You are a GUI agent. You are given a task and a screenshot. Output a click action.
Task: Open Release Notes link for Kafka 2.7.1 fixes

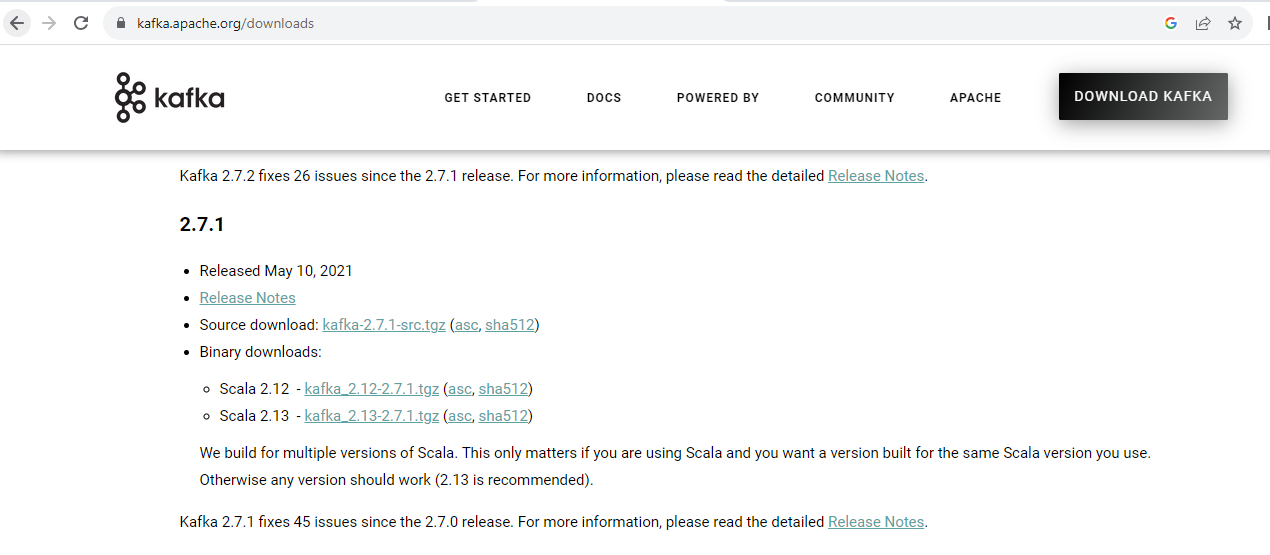pyautogui.click(x=876, y=522)
